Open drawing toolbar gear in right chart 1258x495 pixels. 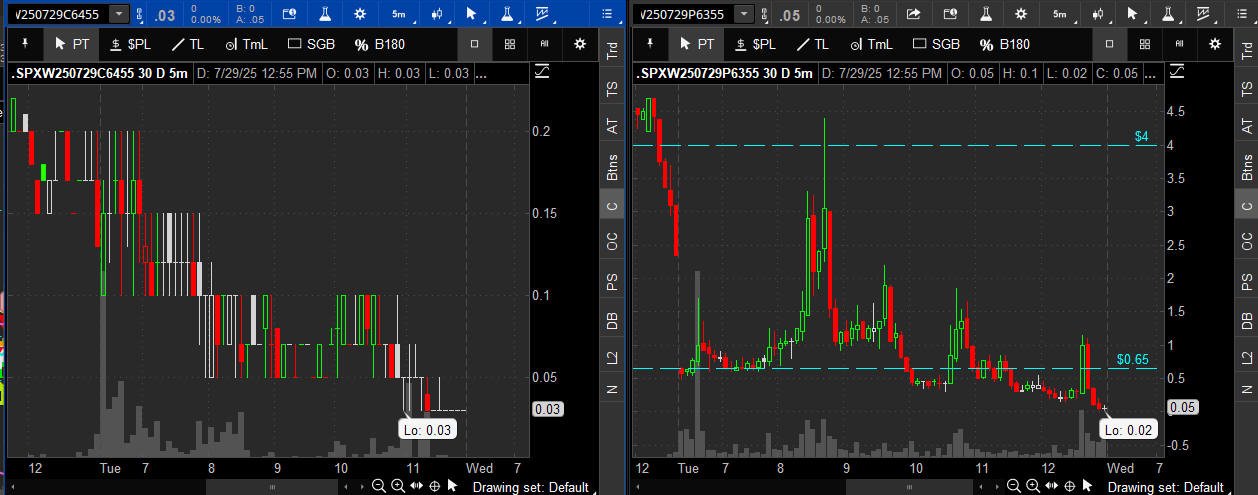coord(1215,44)
